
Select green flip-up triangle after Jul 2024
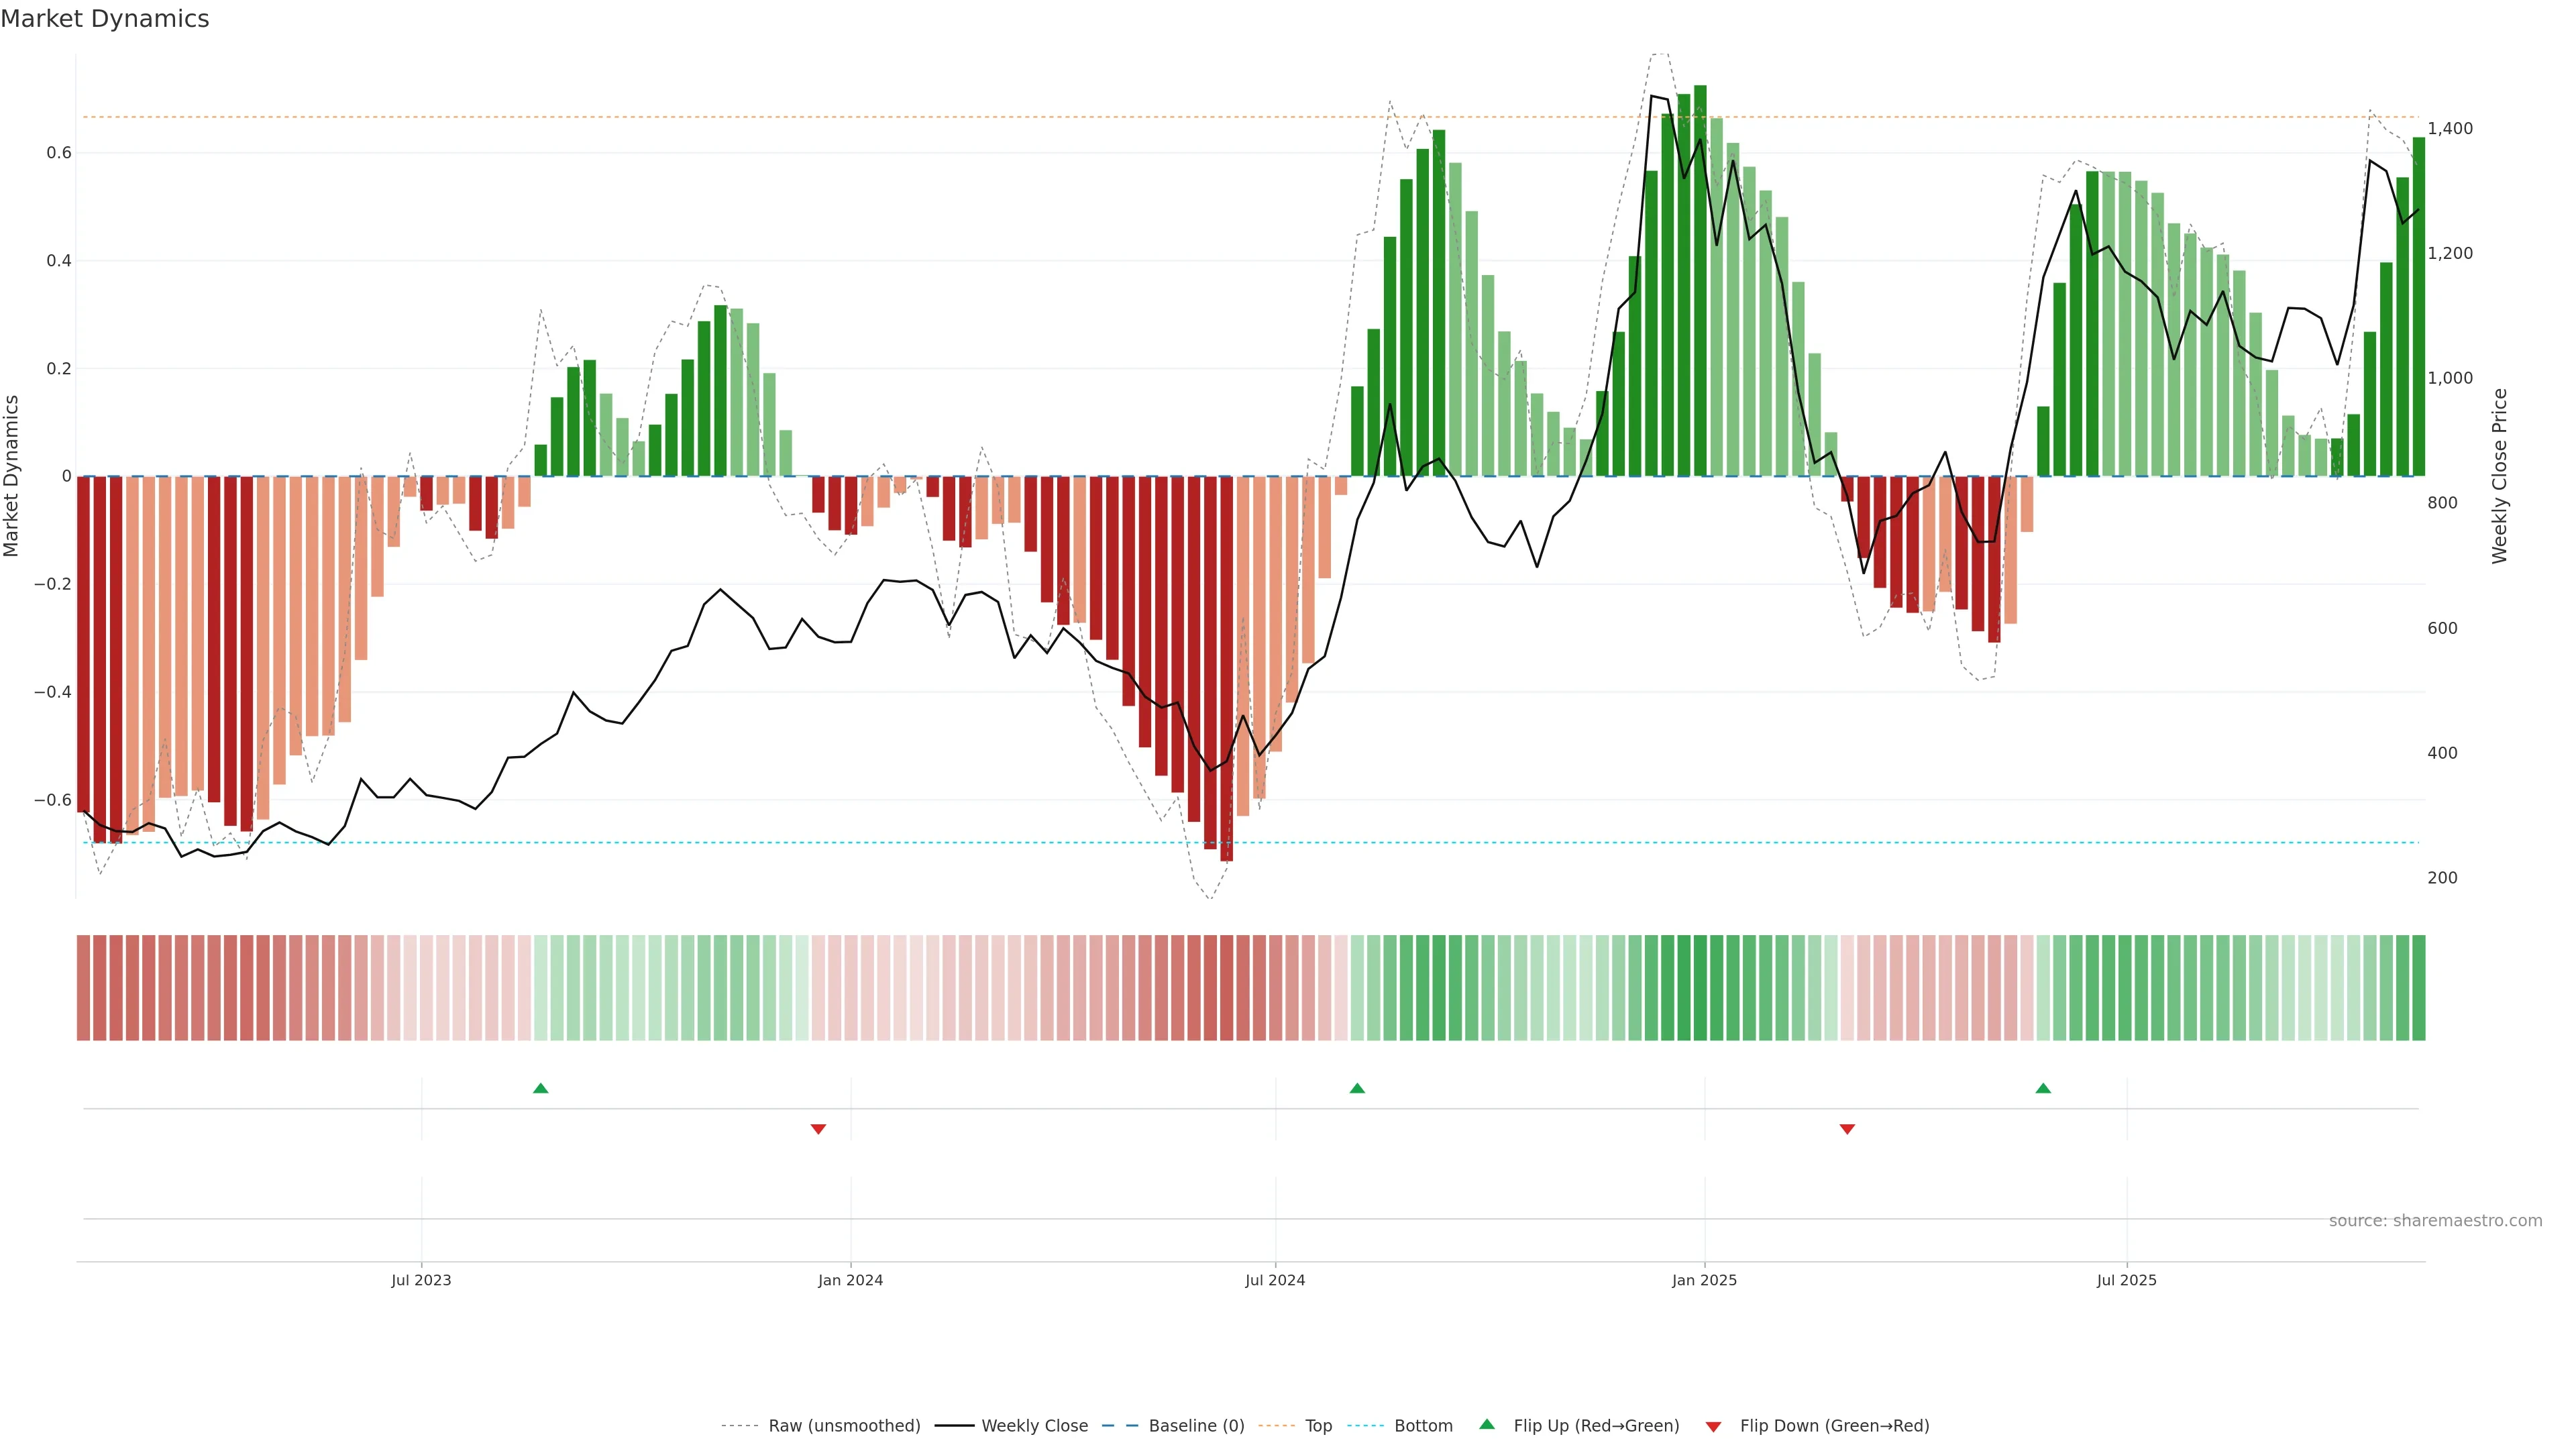(1357, 1088)
